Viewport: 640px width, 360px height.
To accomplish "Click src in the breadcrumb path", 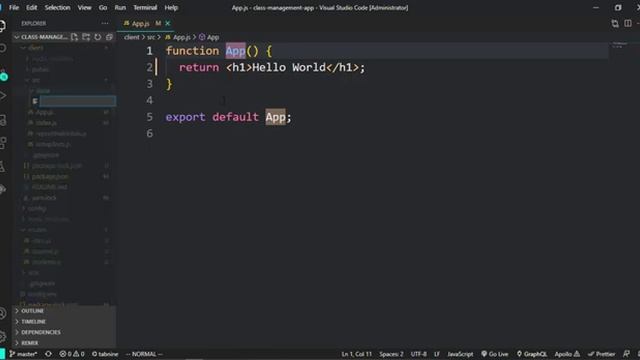I will pos(151,37).
